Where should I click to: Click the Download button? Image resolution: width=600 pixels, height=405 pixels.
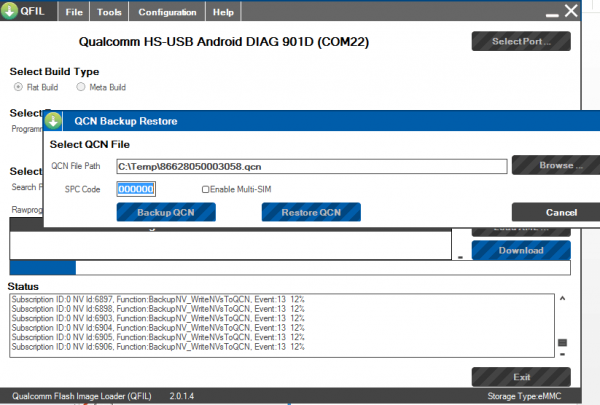tap(521, 250)
